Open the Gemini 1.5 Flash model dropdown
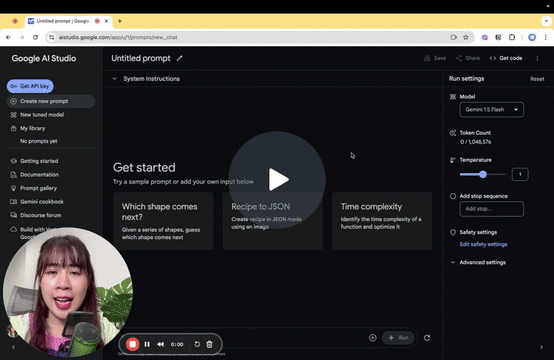 point(491,110)
